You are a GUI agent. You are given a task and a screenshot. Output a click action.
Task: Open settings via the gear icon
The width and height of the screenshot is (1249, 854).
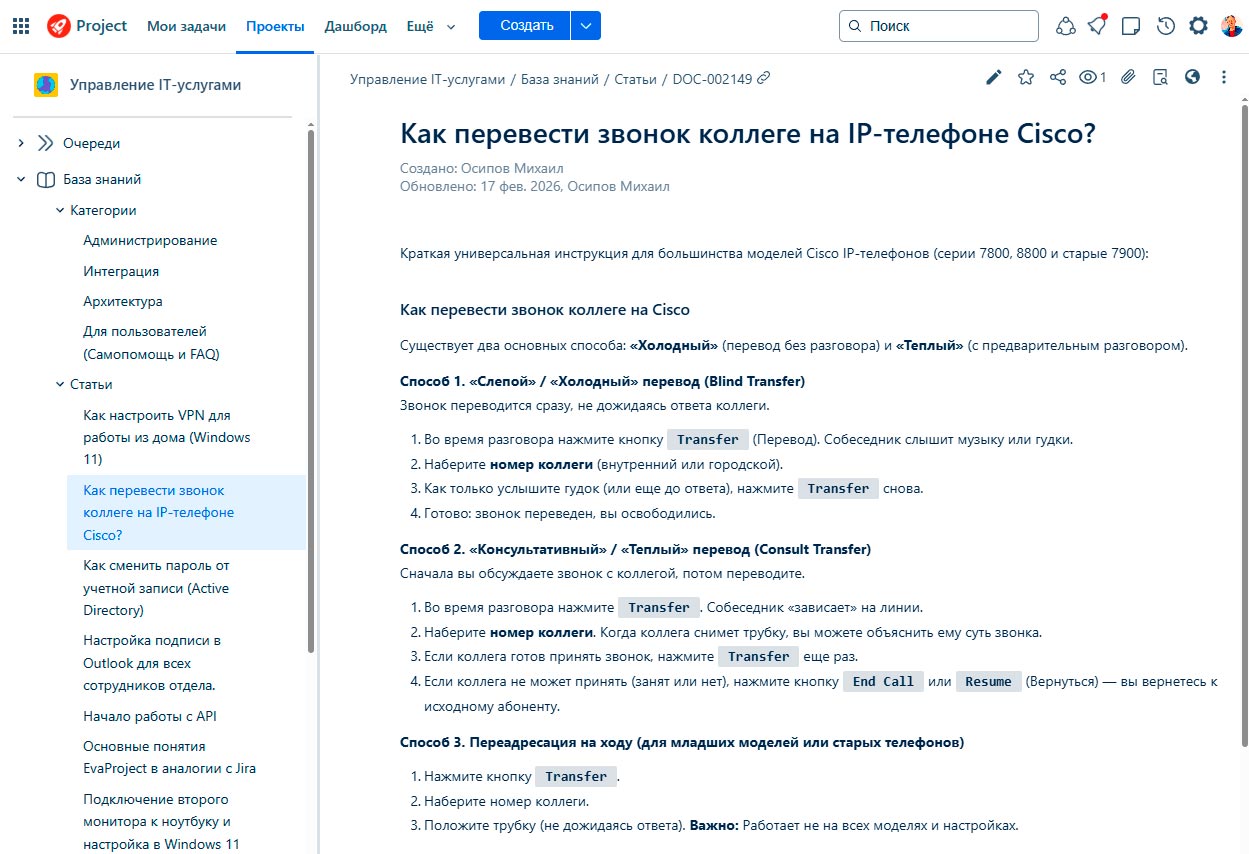(1198, 26)
